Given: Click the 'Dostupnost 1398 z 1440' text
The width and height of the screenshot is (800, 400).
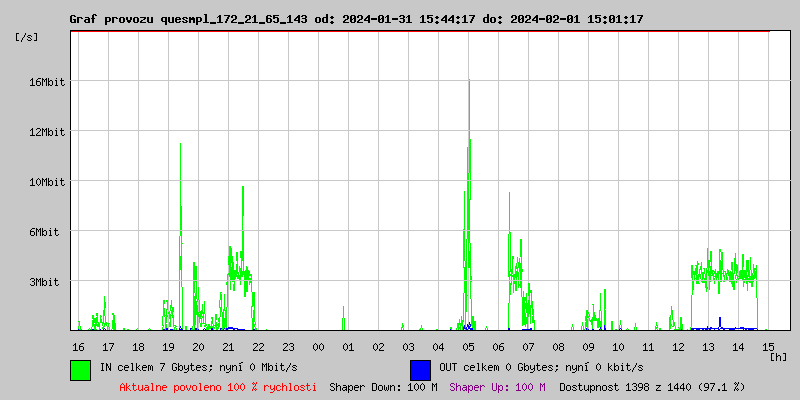Looking at the screenshot, I should tap(652, 387).
